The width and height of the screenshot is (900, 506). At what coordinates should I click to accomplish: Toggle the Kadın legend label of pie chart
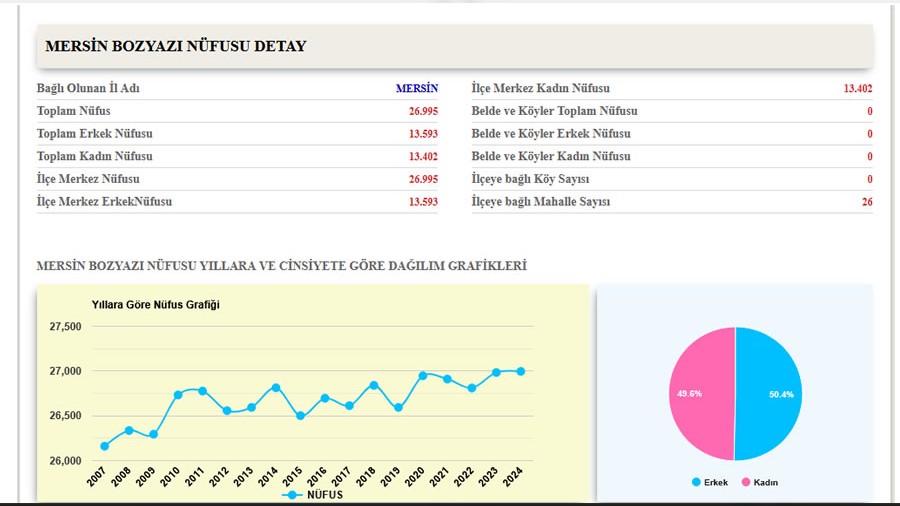tap(766, 482)
